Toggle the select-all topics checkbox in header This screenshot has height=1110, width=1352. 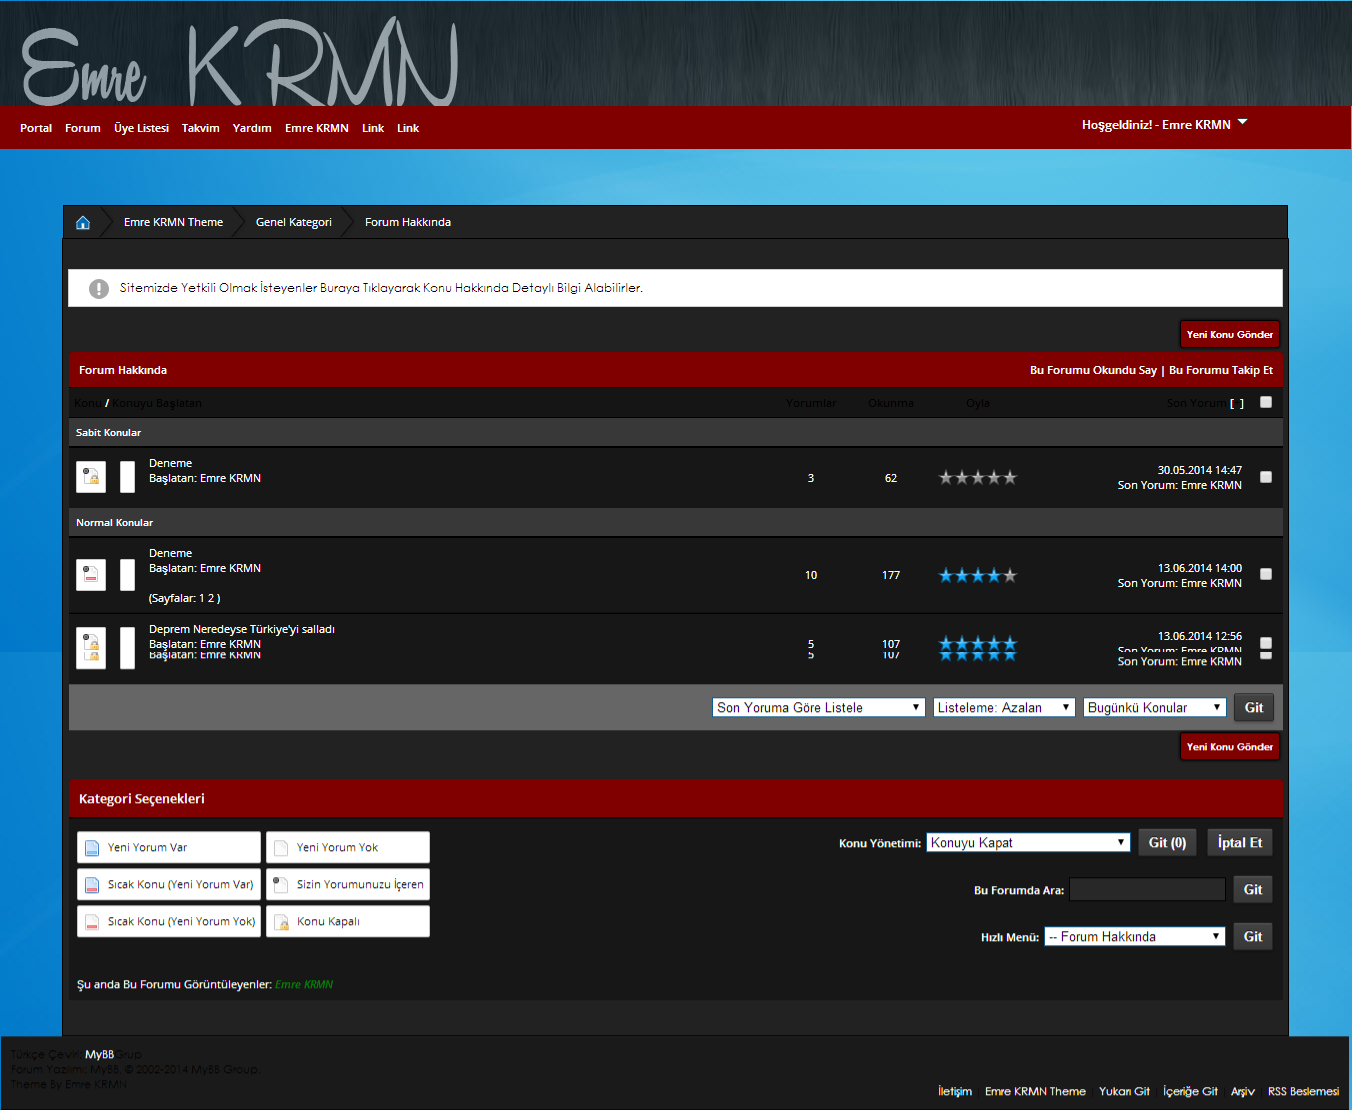(x=1266, y=402)
